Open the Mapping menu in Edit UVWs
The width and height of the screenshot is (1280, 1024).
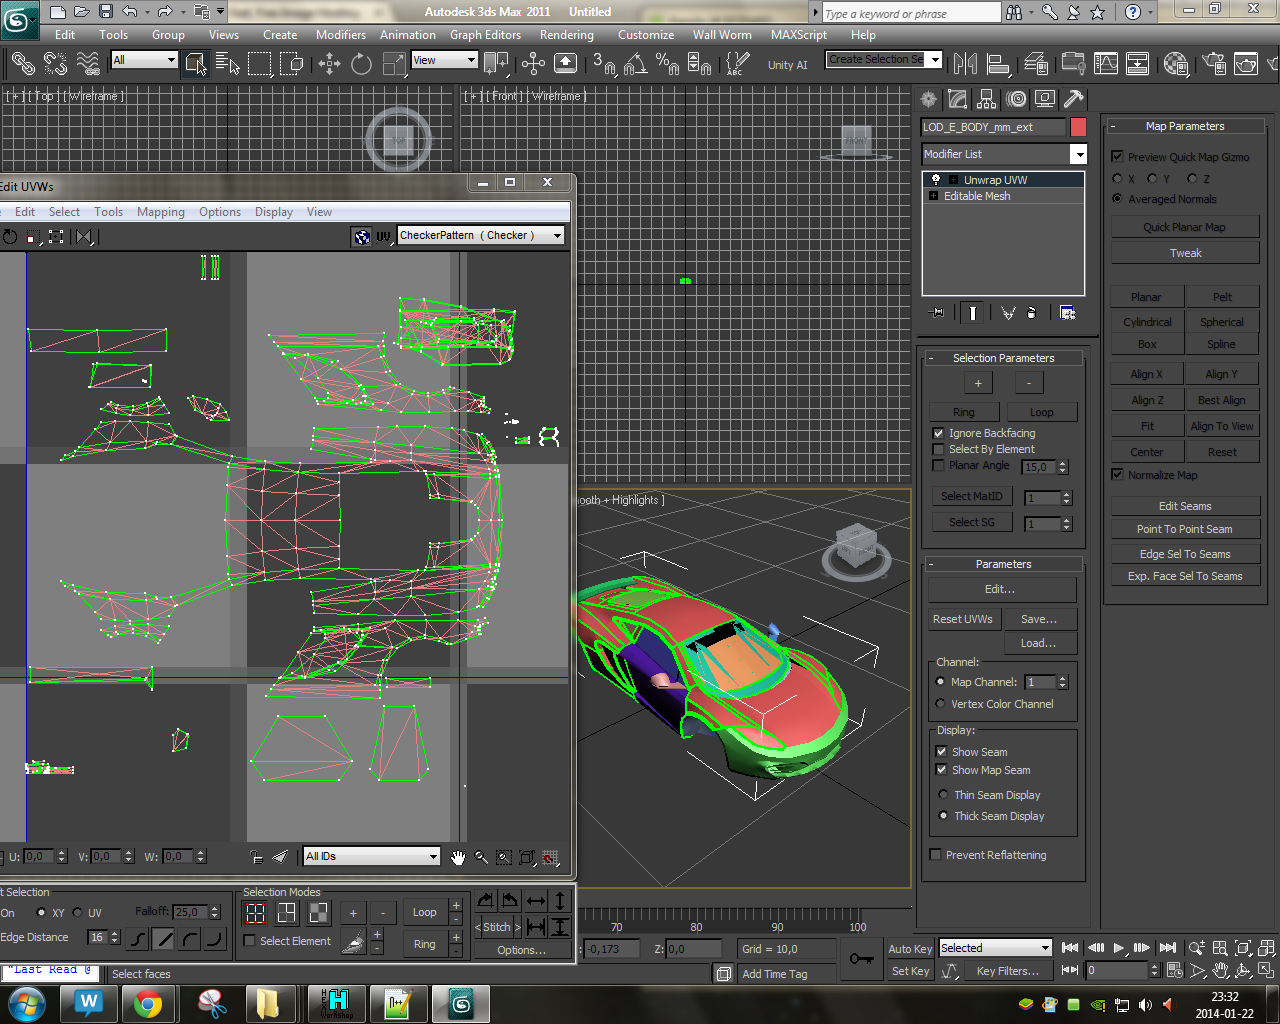(160, 212)
